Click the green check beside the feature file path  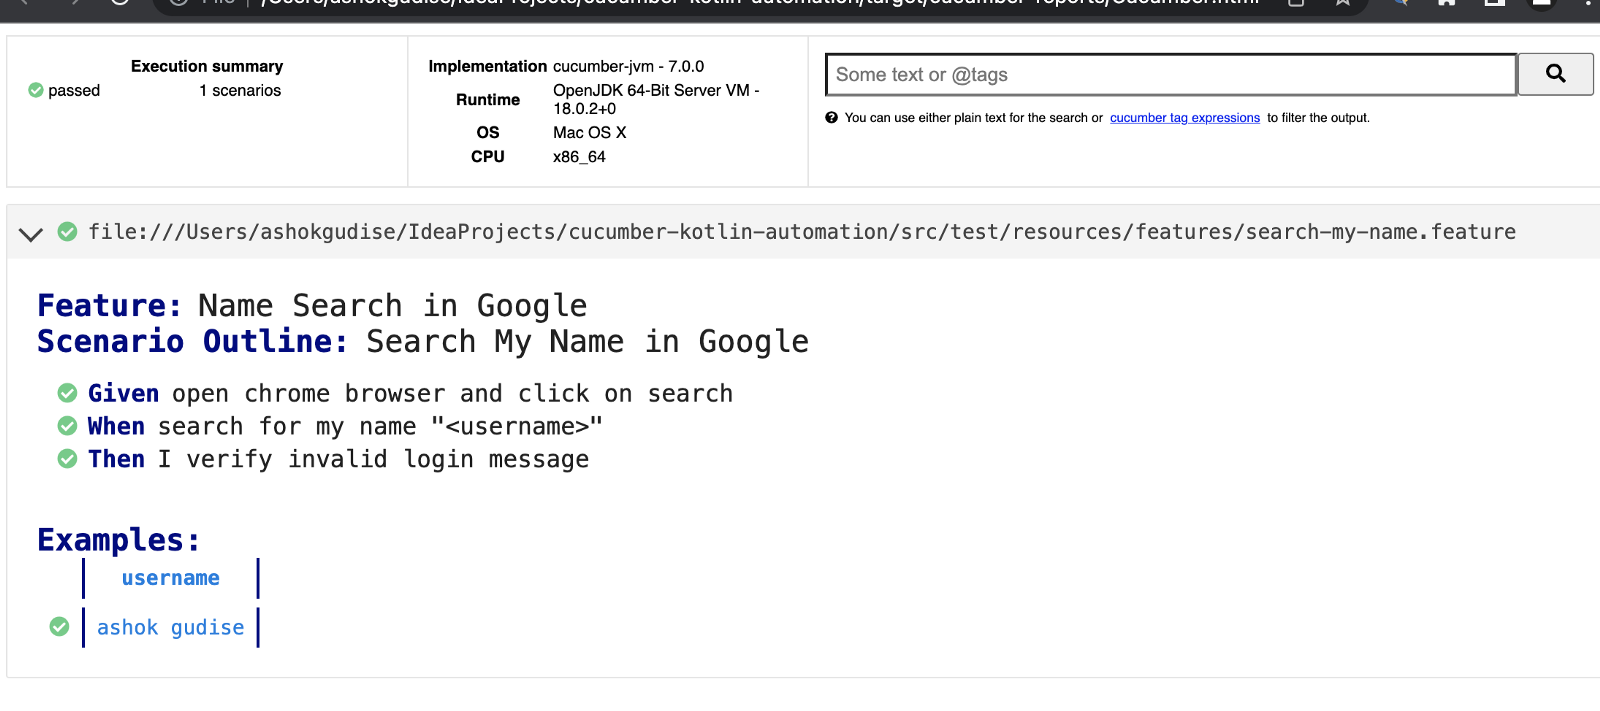pyautogui.click(x=67, y=232)
